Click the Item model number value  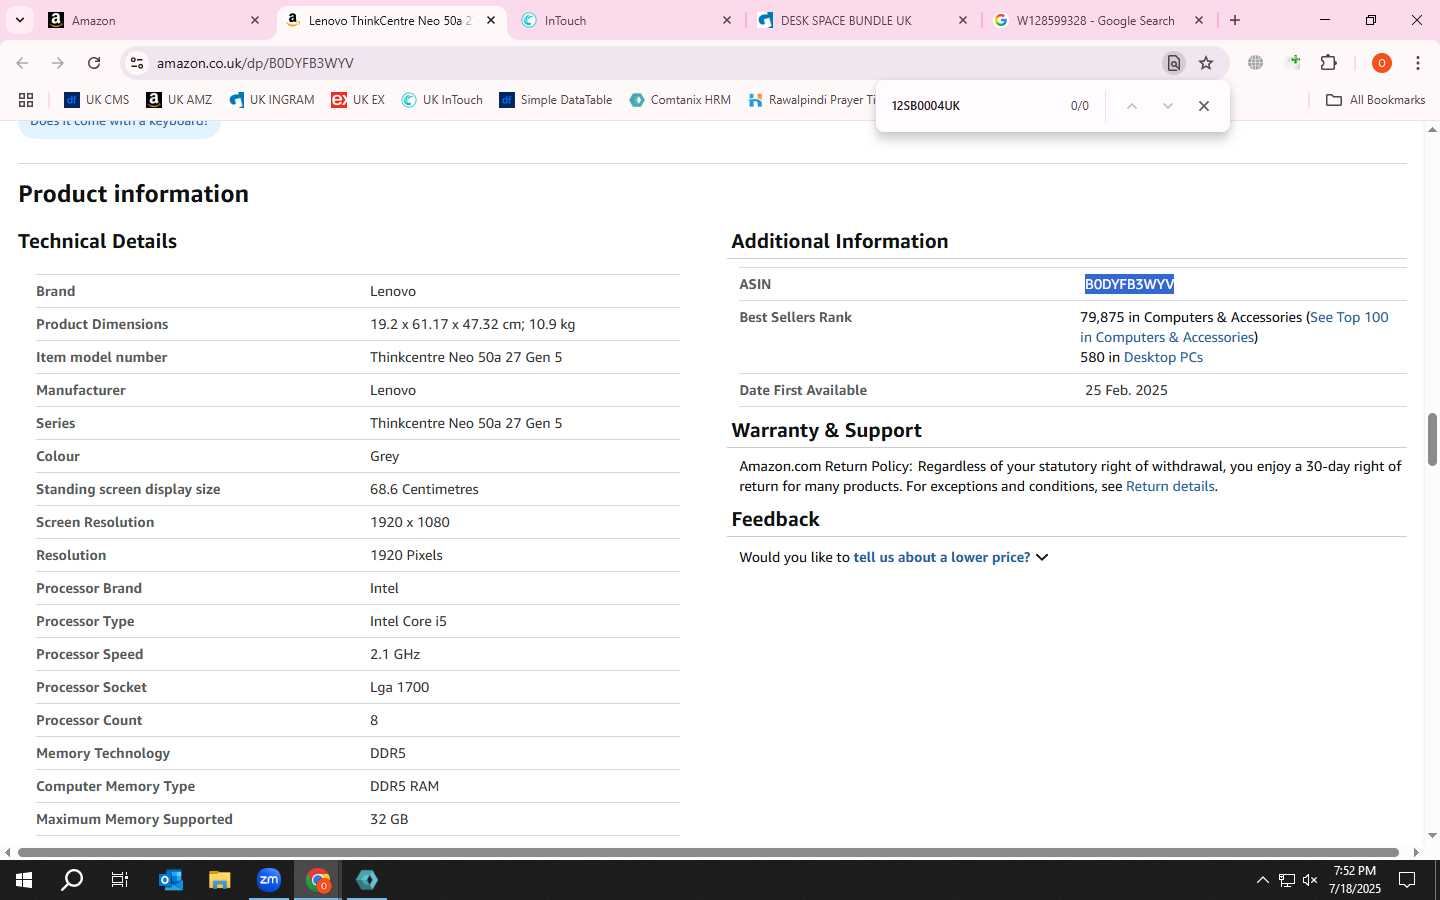pyautogui.click(x=466, y=357)
